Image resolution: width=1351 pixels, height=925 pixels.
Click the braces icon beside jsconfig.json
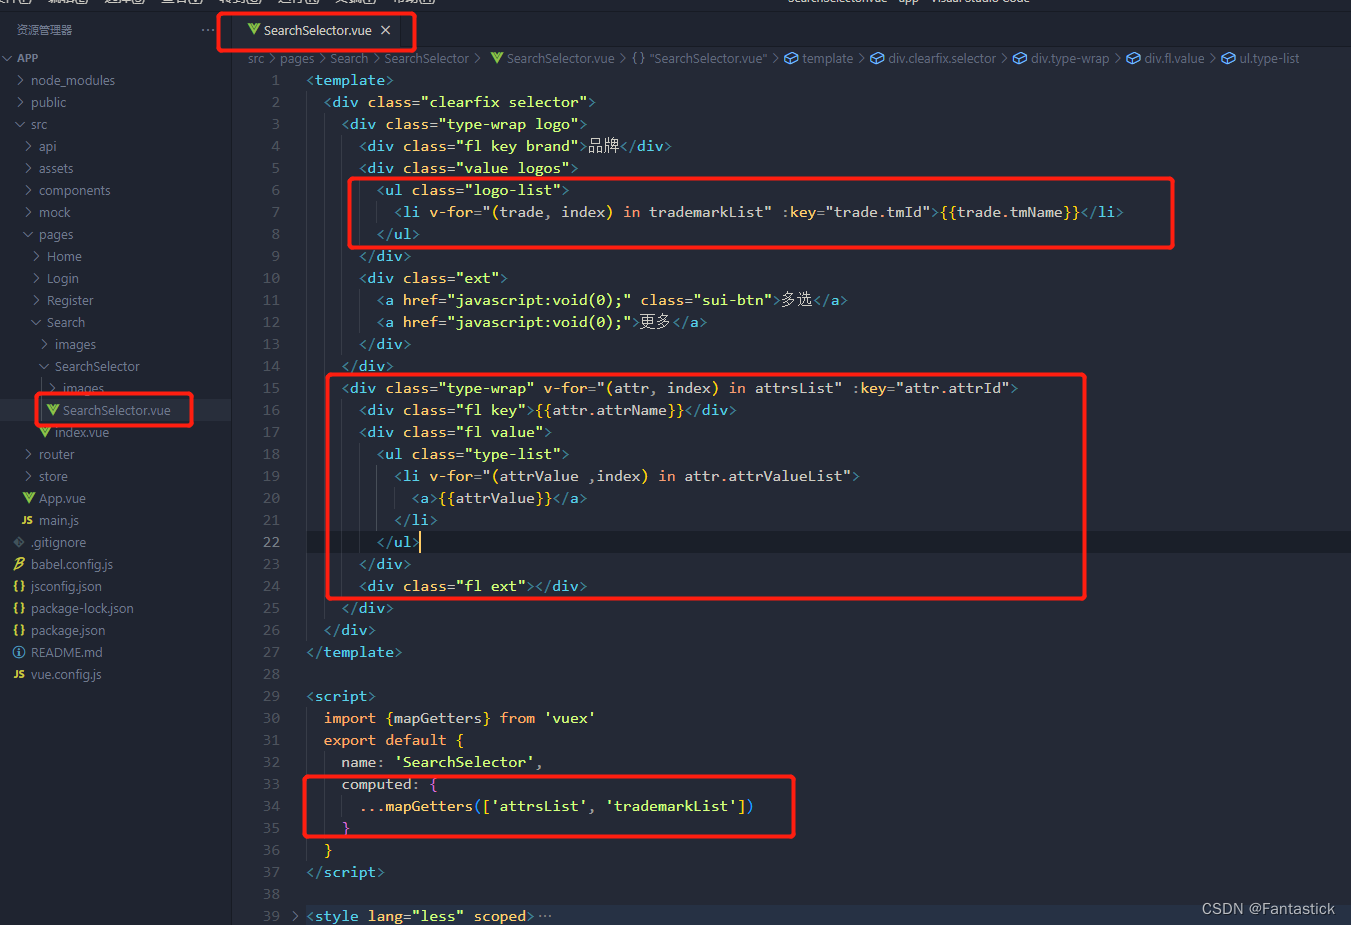pos(19,586)
